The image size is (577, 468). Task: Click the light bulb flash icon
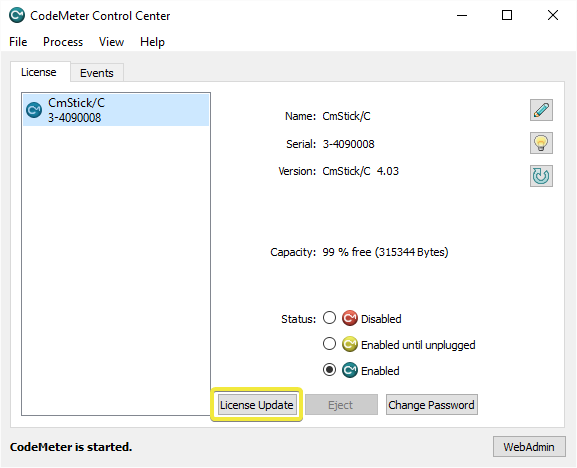tap(541, 143)
